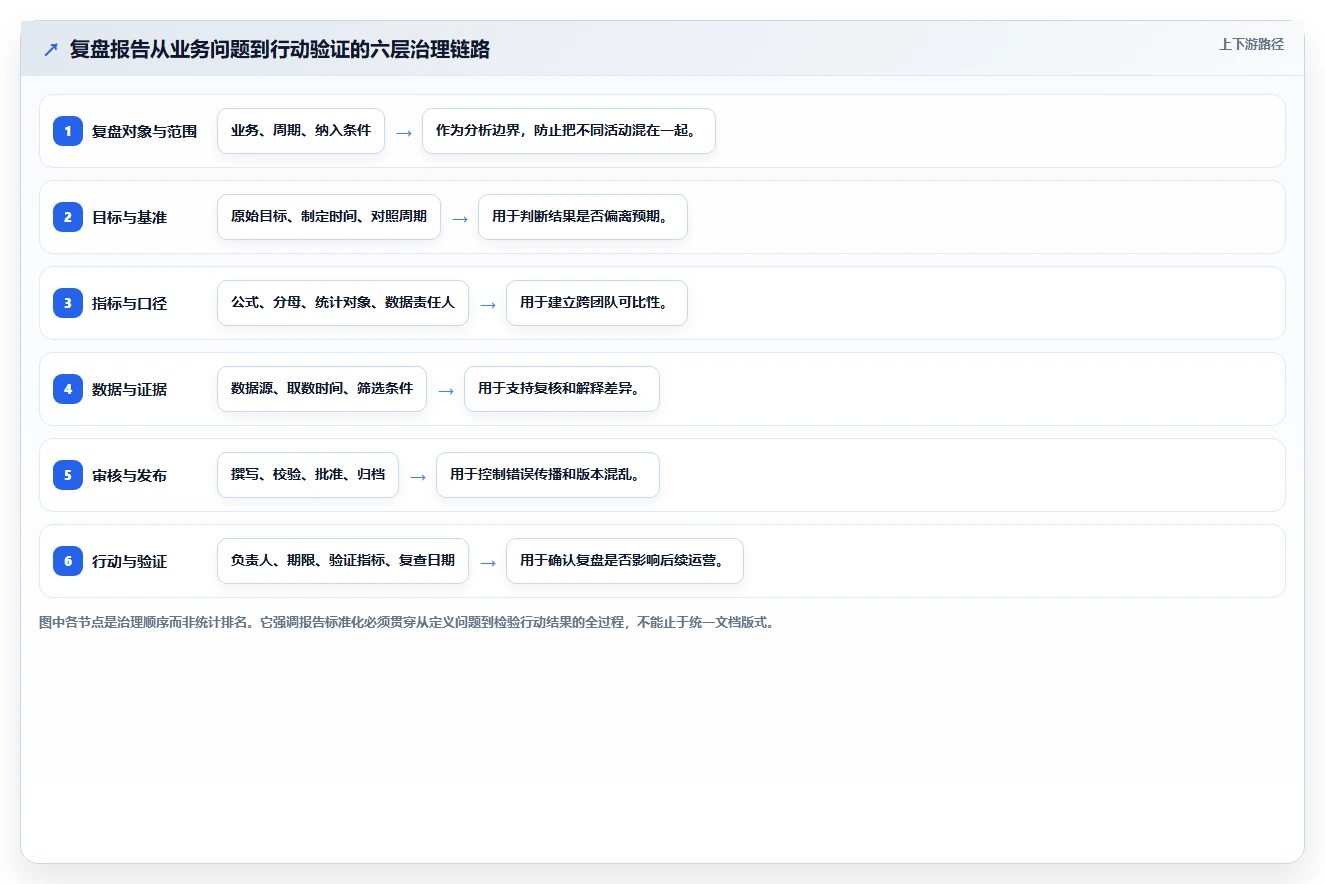Viewport: 1325px width, 884px height.
Task: Click the arrow in the 审核与发布 row
Action: [418, 476]
